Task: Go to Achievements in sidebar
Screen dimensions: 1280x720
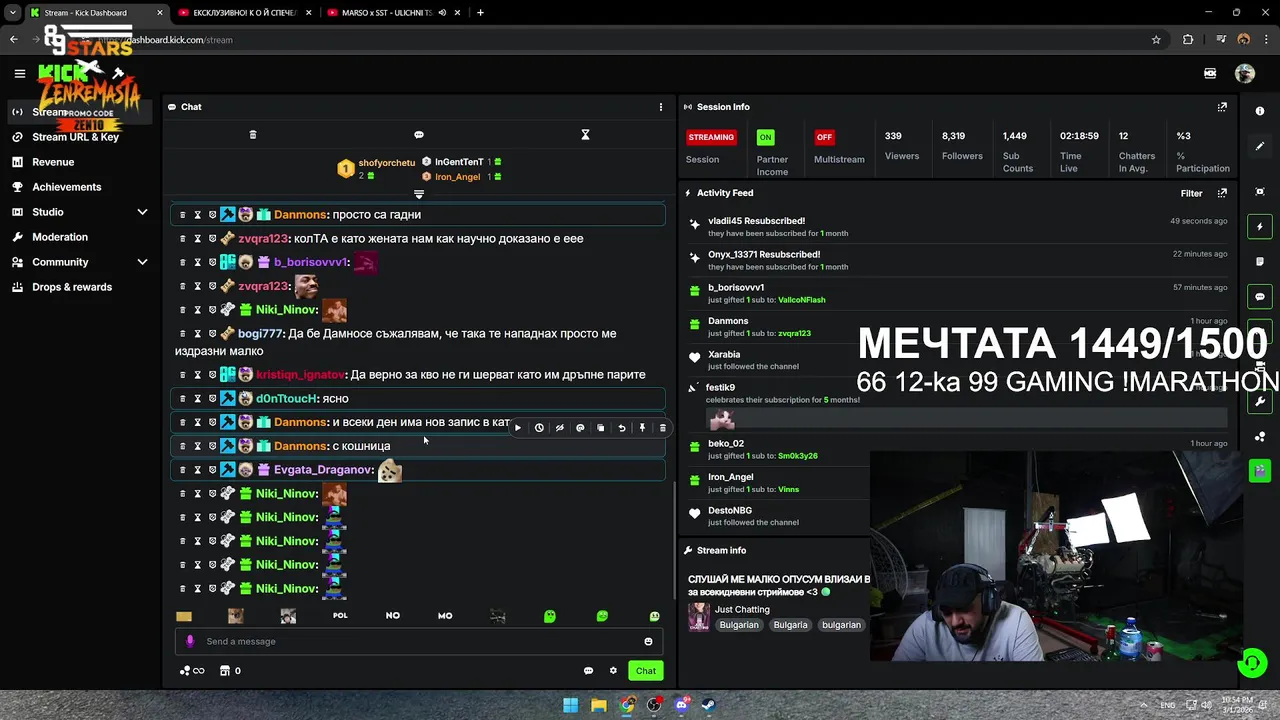Action: click(66, 187)
